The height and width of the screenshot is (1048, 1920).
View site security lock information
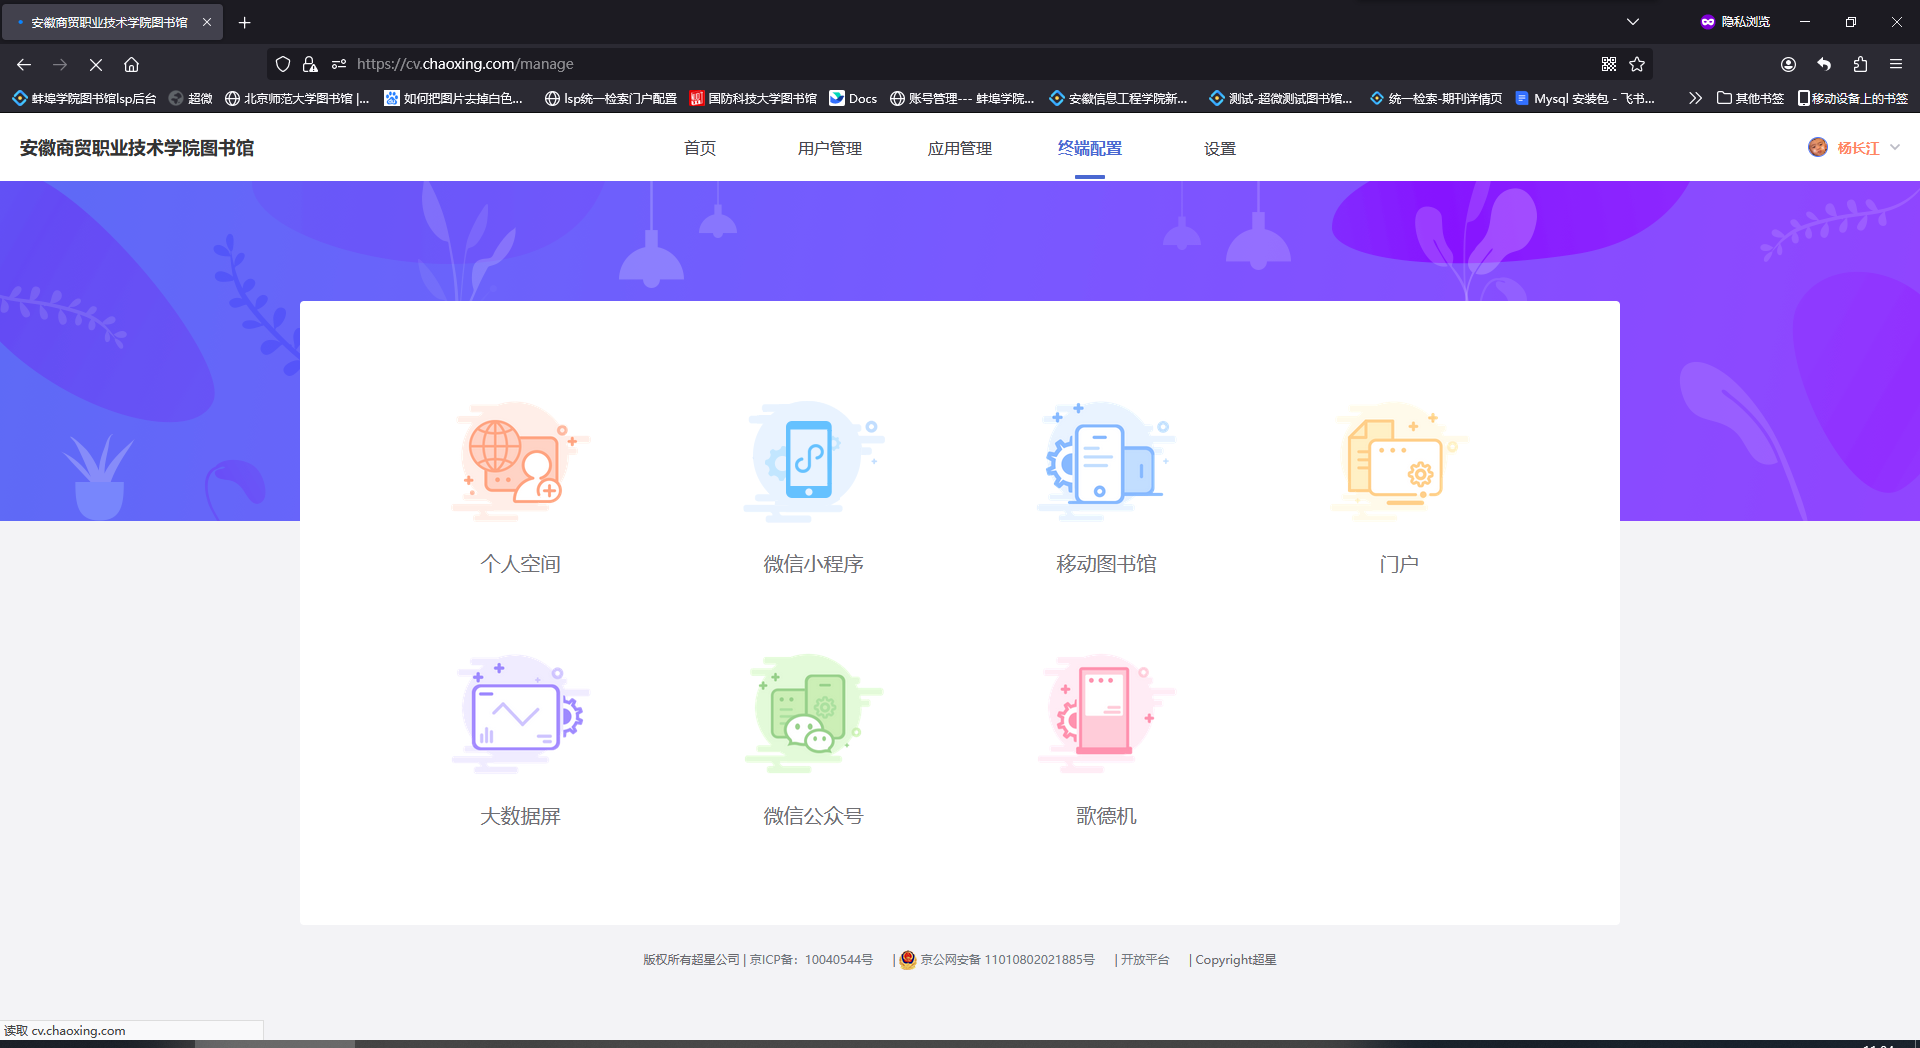point(310,64)
